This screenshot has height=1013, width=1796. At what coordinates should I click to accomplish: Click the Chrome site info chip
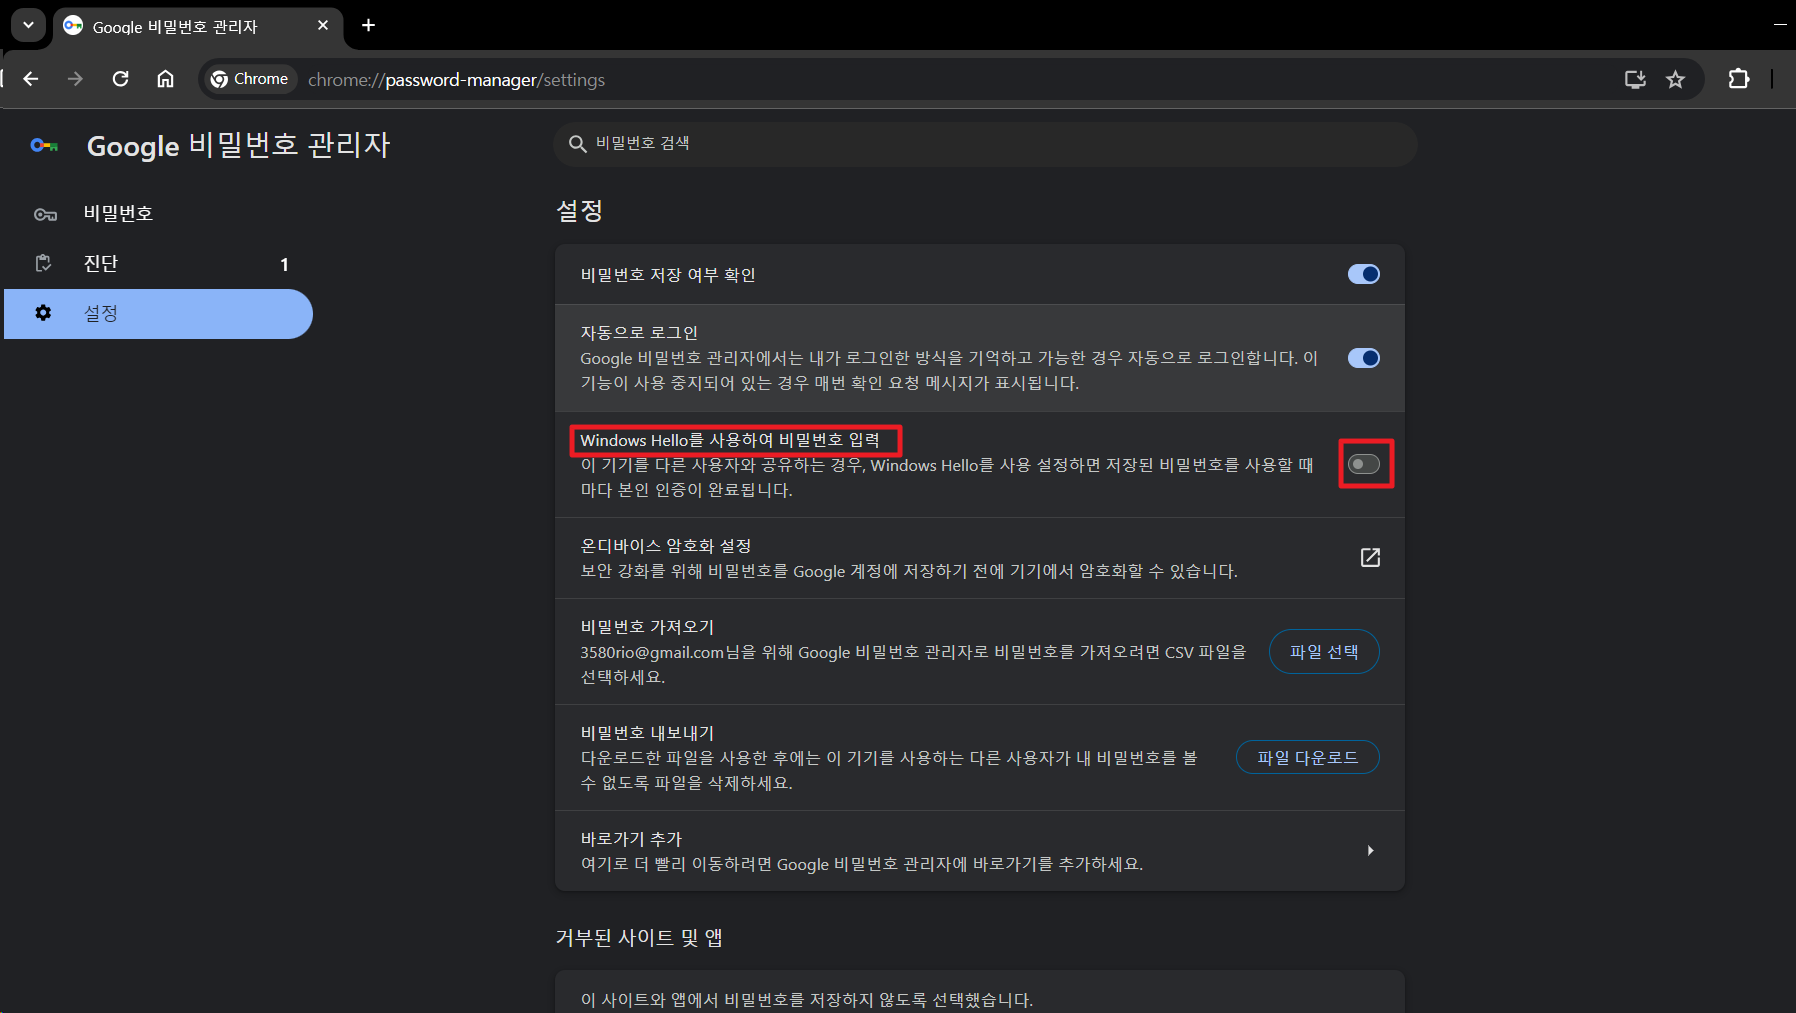[250, 79]
